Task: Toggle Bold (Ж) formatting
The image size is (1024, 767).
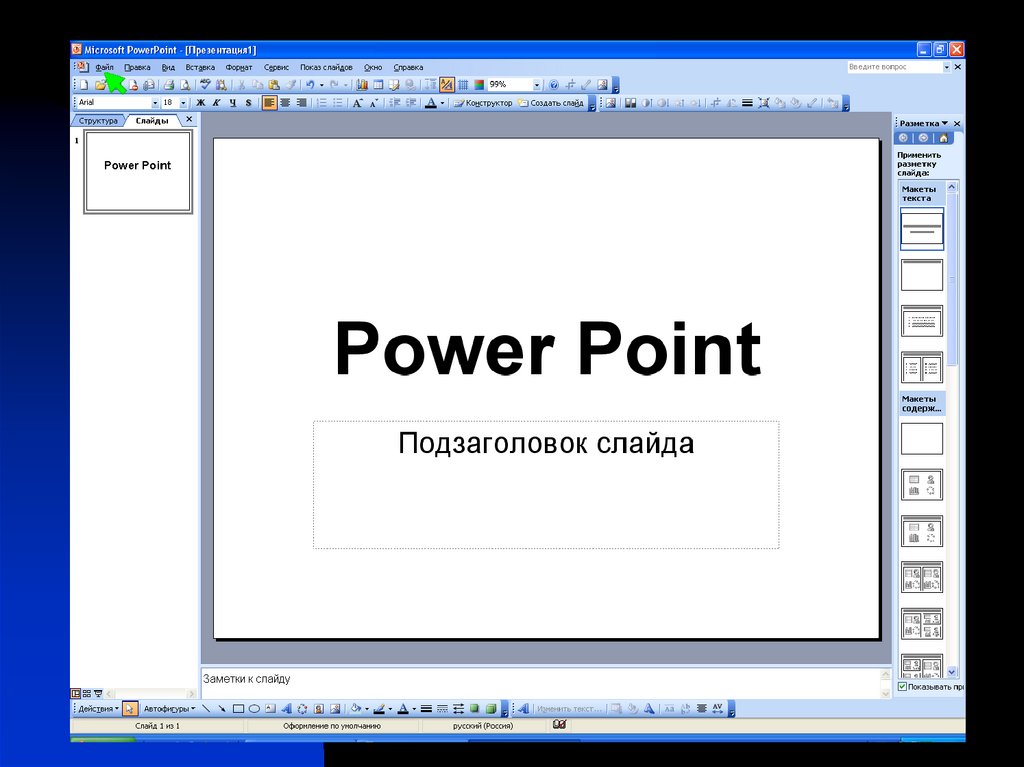Action: [x=200, y=103]
